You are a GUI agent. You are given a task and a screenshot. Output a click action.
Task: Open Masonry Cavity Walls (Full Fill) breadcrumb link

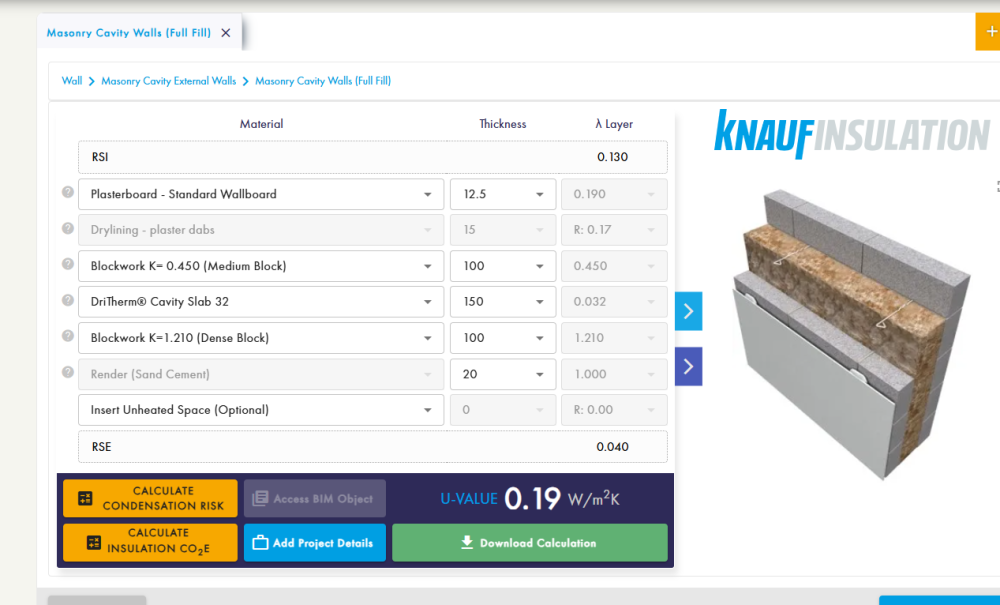pyautogui.click(x=323, y=81)
